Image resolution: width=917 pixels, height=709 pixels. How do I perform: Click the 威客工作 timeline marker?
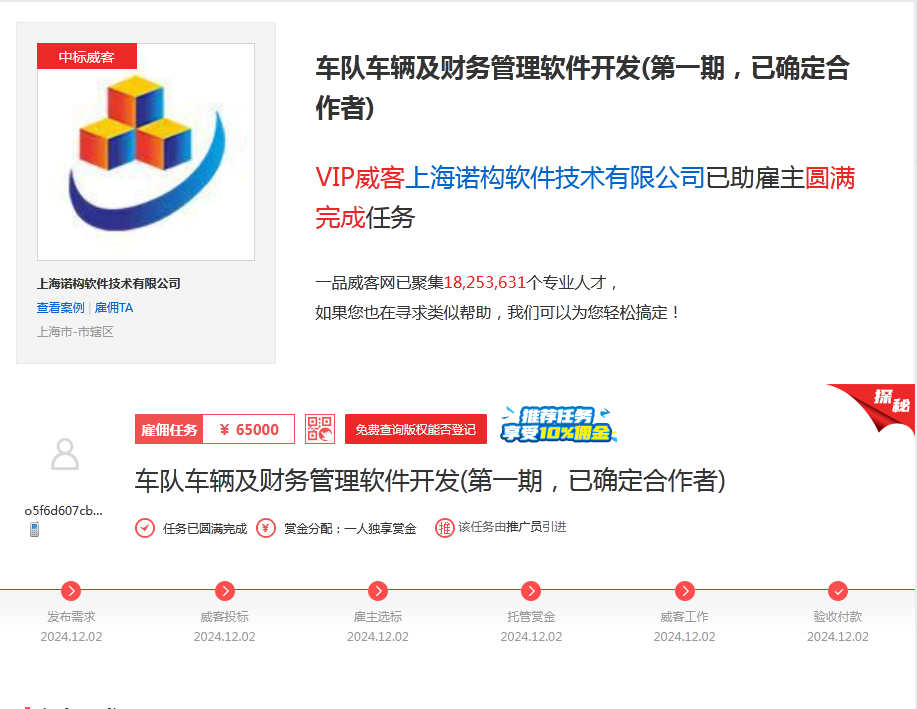(685, 591)
